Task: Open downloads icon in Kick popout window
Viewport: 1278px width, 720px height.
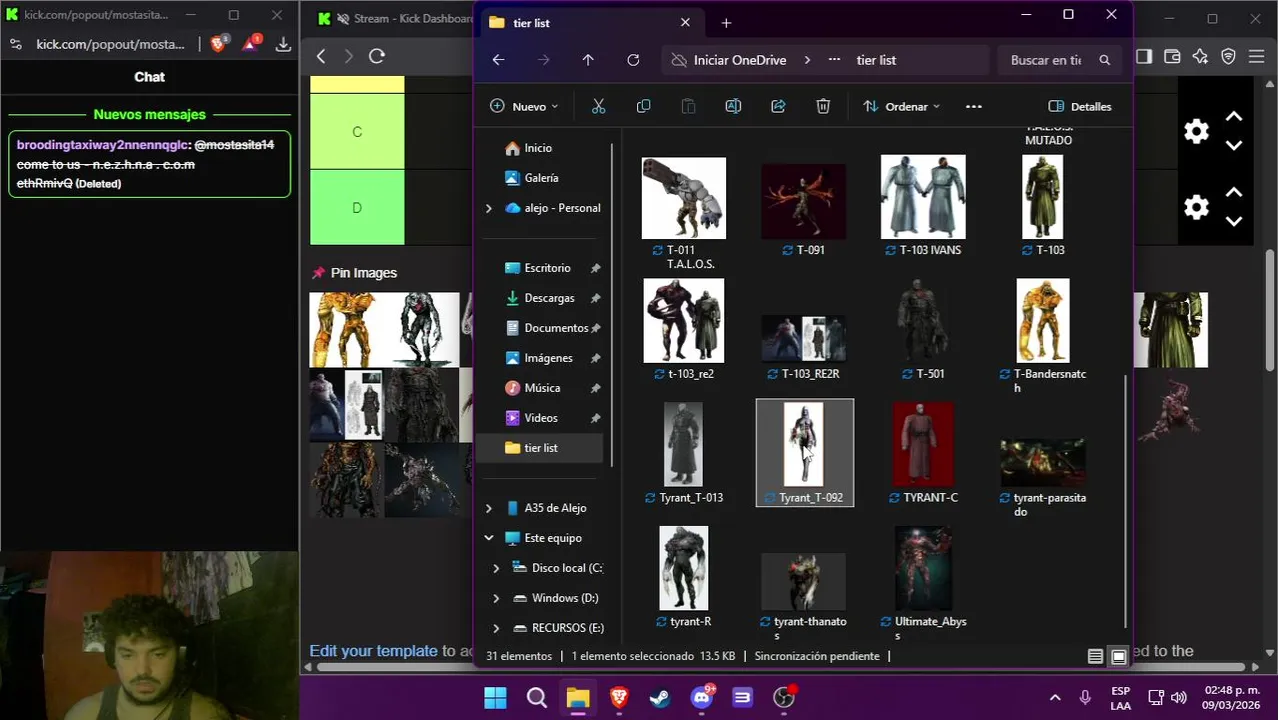Action: coord(283,44)
